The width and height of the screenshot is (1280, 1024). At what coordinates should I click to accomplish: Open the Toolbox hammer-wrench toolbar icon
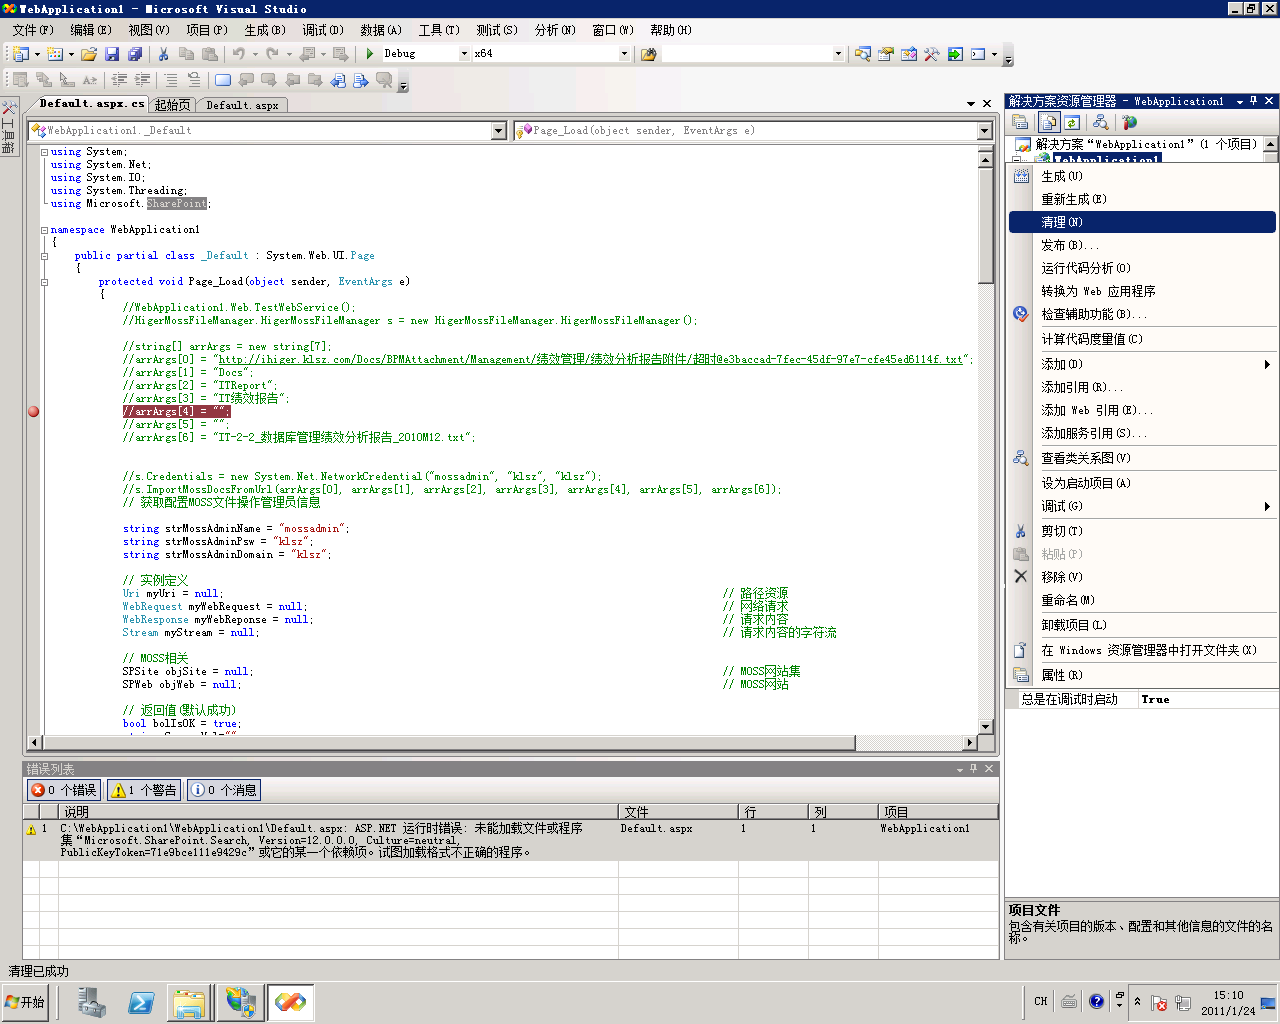pyautogui.click(x=932, y=54)
